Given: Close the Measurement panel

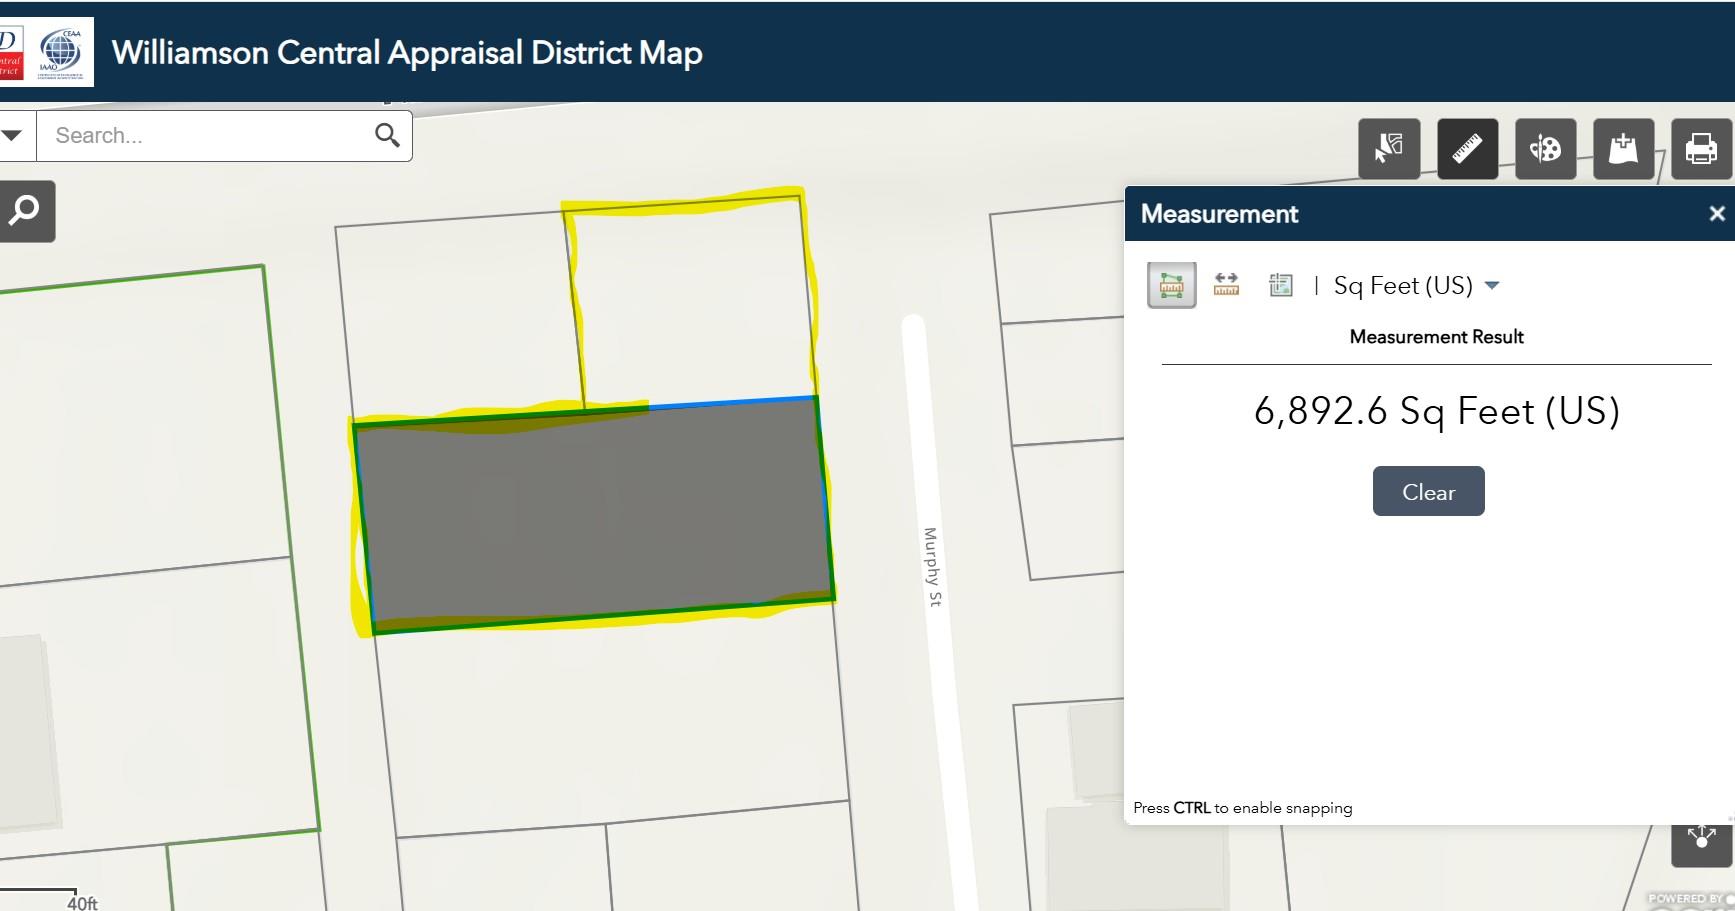Looking at the screenshot, I should pos(1716,214).
